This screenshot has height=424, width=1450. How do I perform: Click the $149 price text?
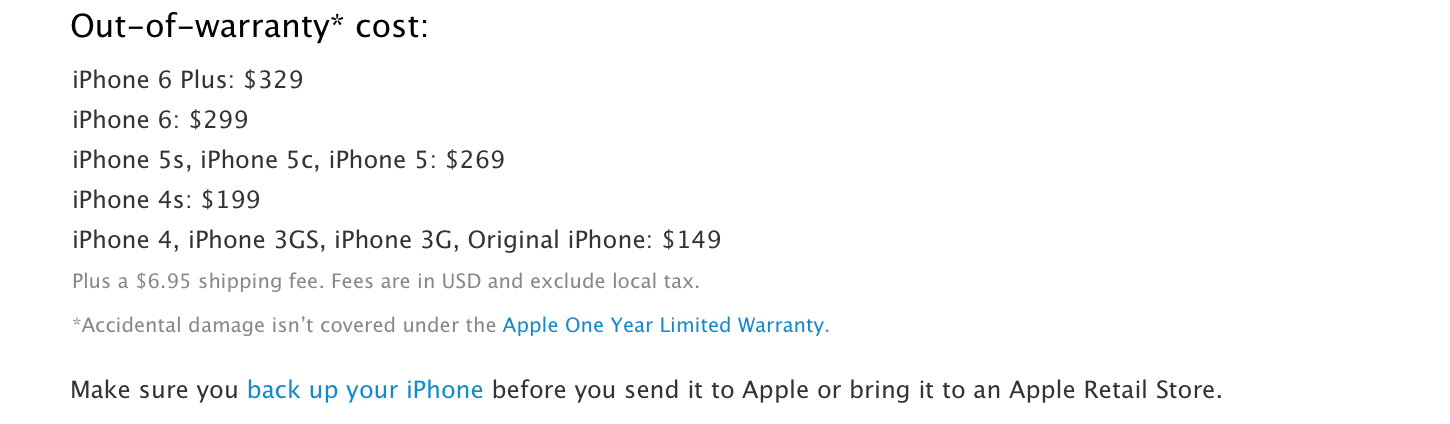(x=692, y=240)
